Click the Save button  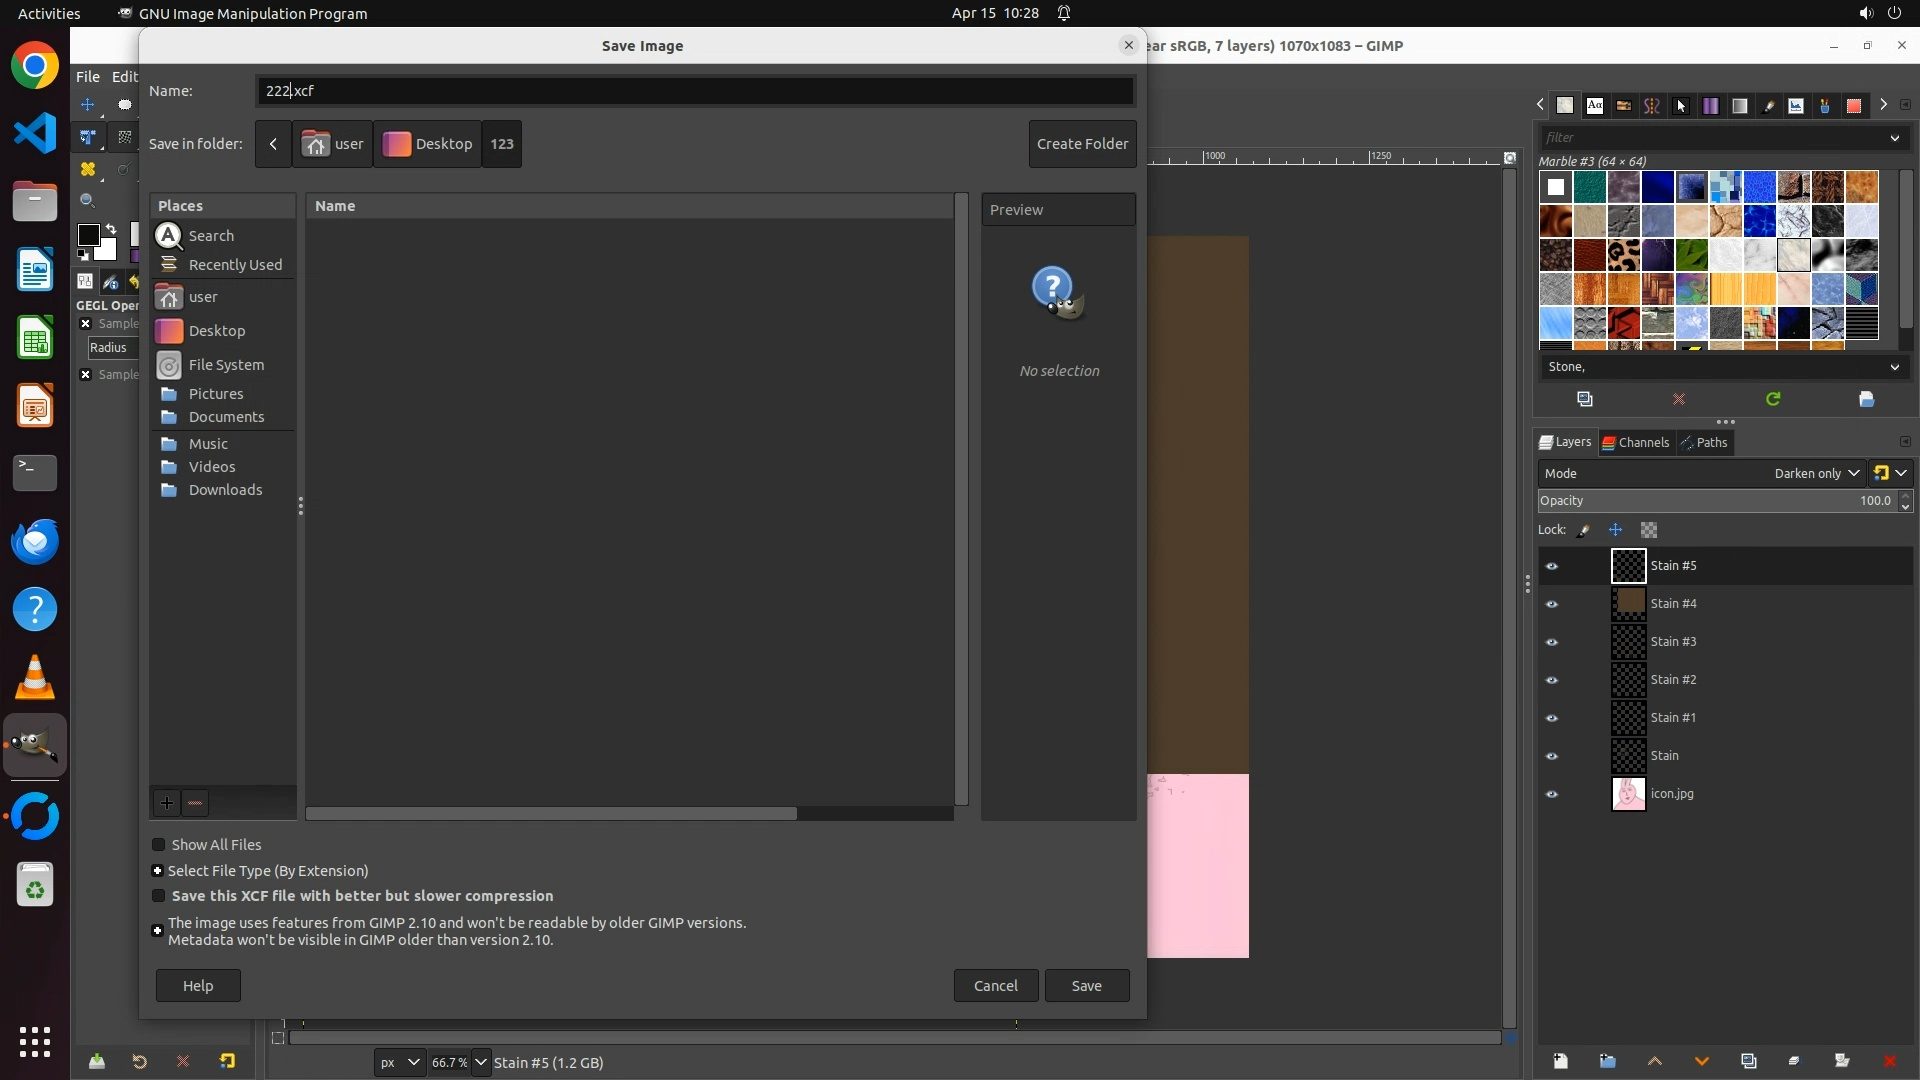click(x=1086, y=985)
